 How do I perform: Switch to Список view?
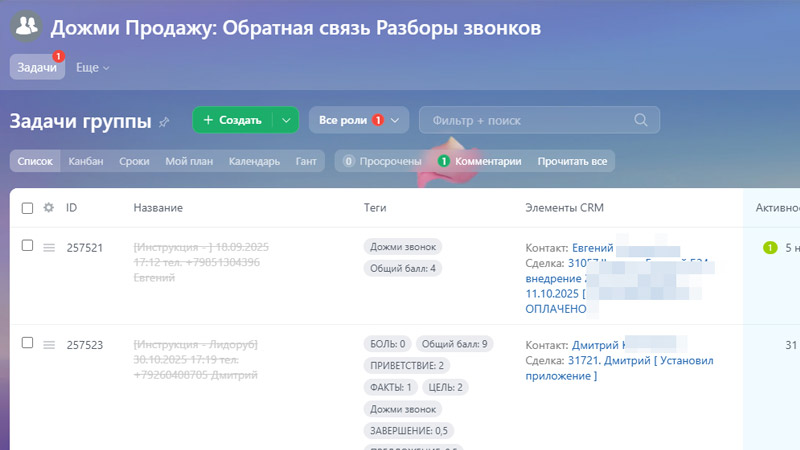tap(35, 161)
